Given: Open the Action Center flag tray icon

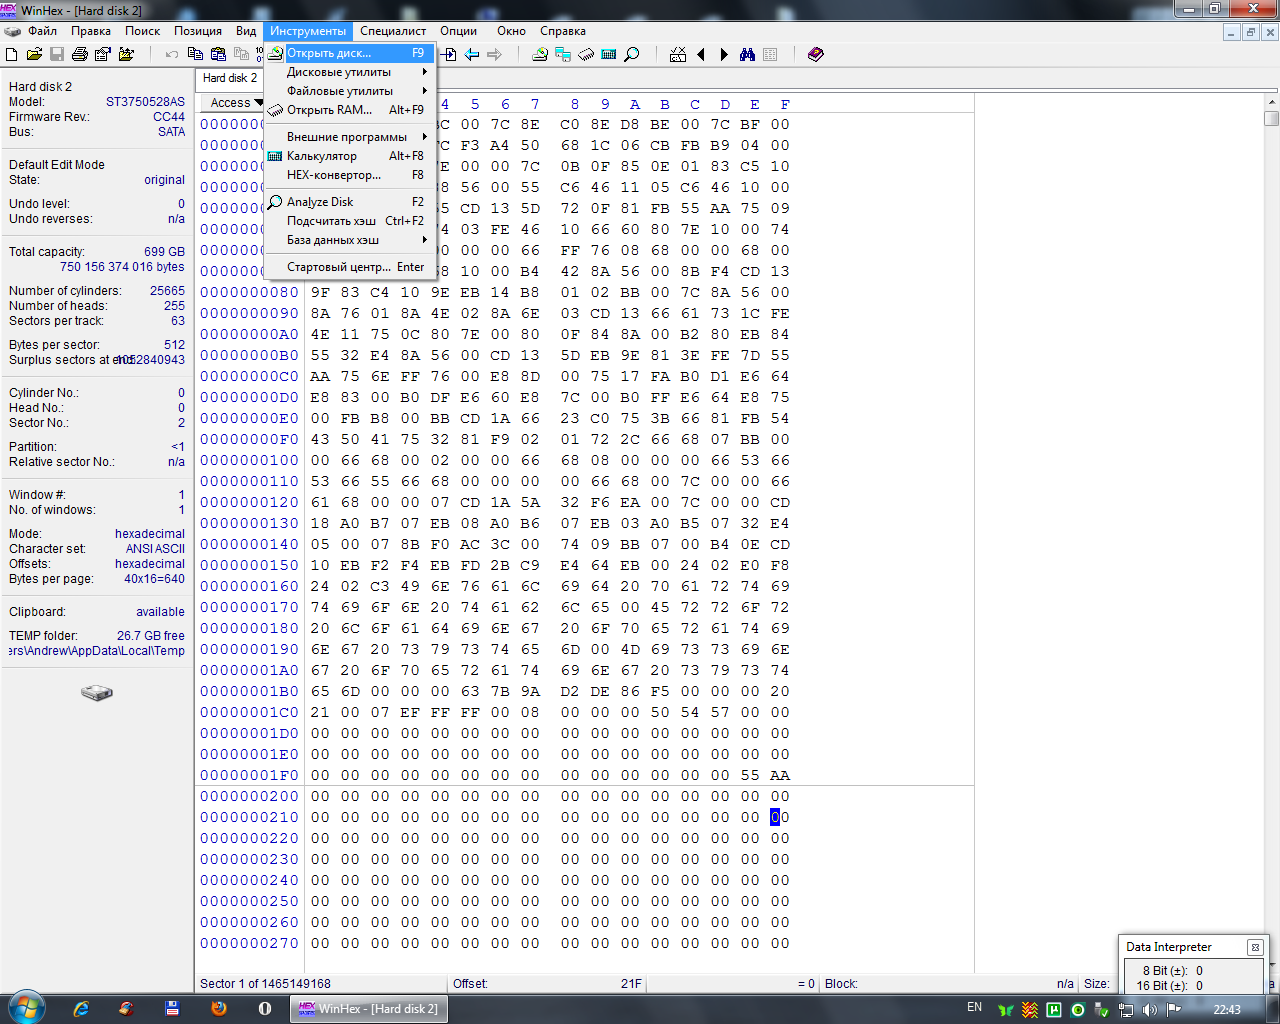Looking at the screenshot, I should [x=1174, y=1010].
